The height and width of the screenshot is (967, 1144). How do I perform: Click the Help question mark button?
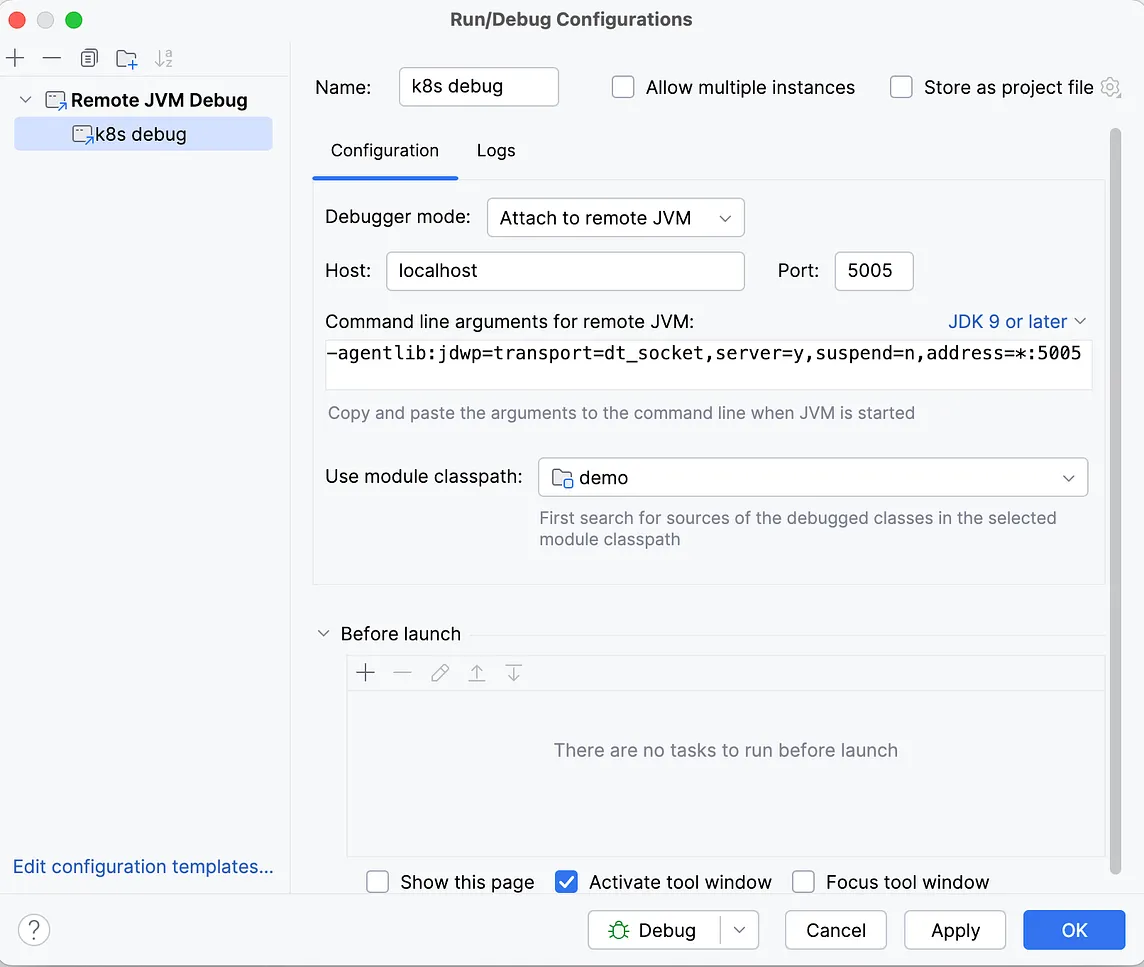coord(34,930)
